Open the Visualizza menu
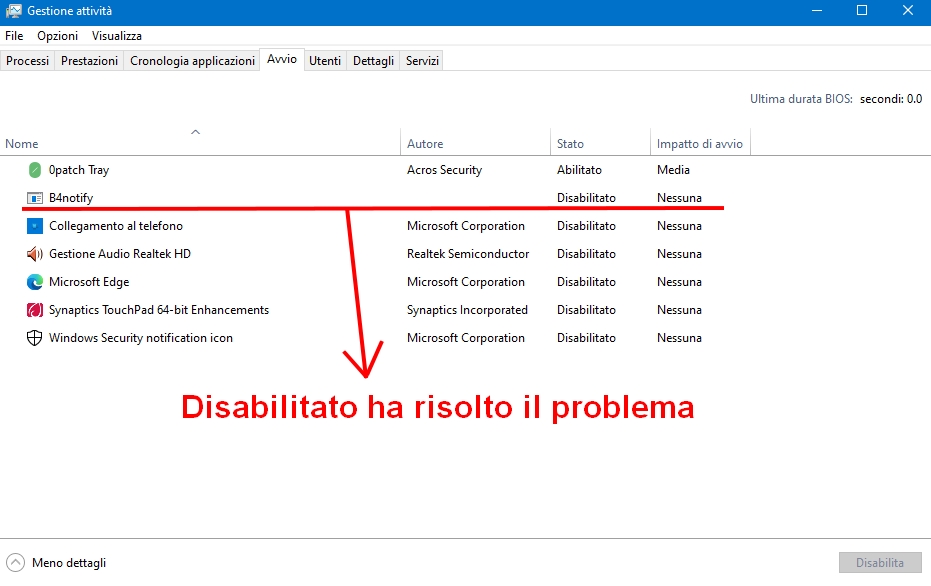Screen dimensions: 931x586 117,36
